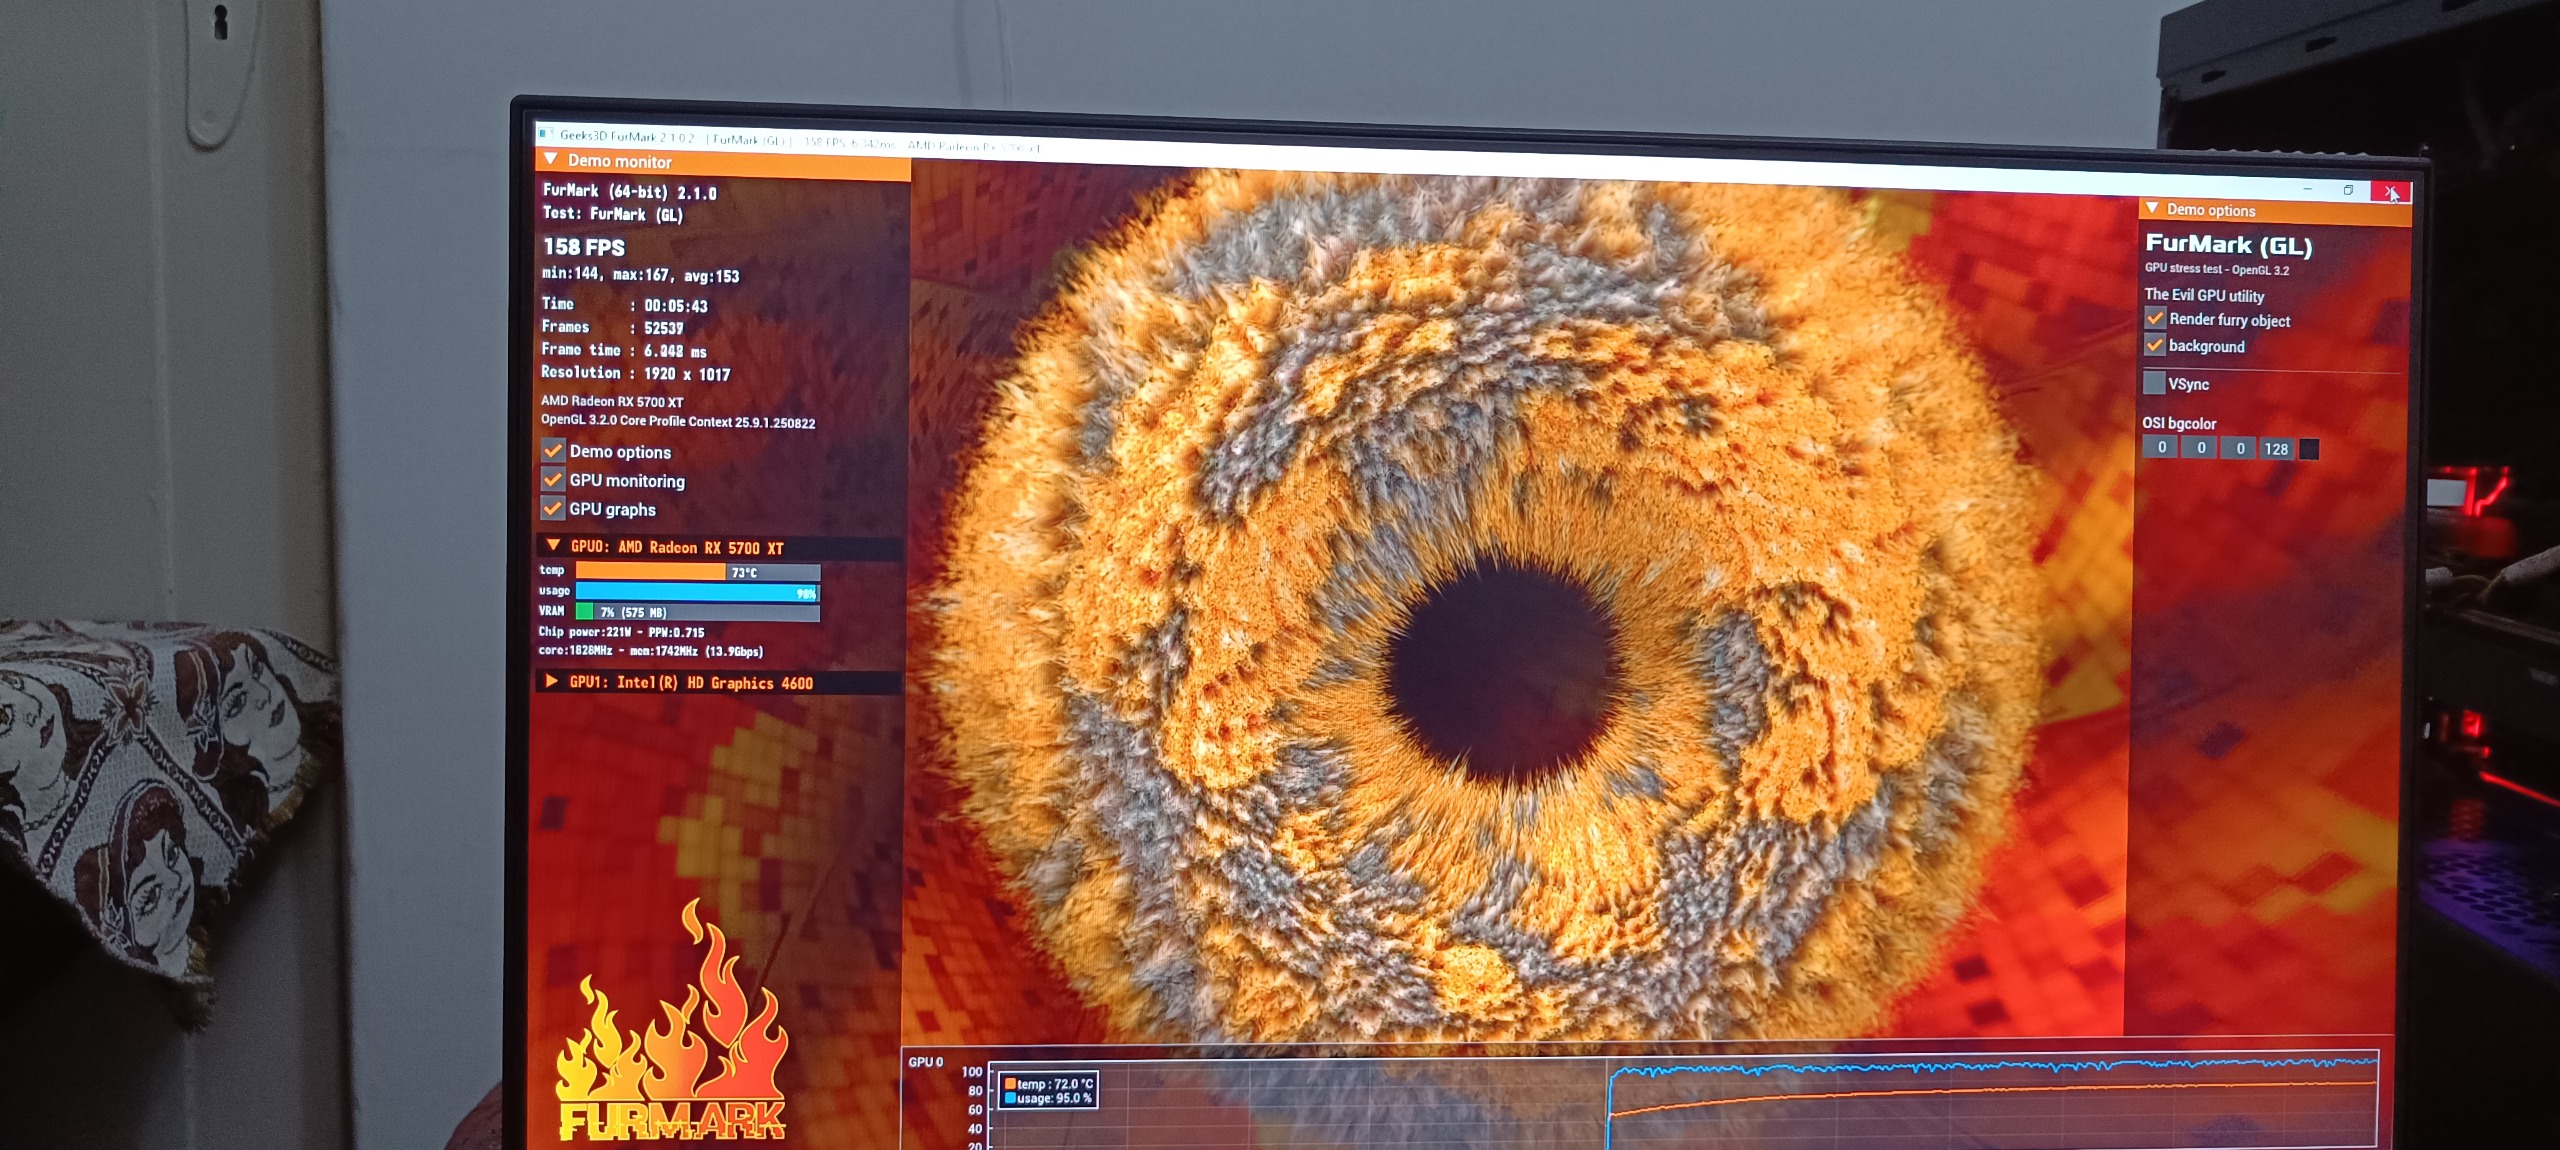
Task: Click "FurMark (64-bit) 2.1.0" text
Action: [630, 191]
